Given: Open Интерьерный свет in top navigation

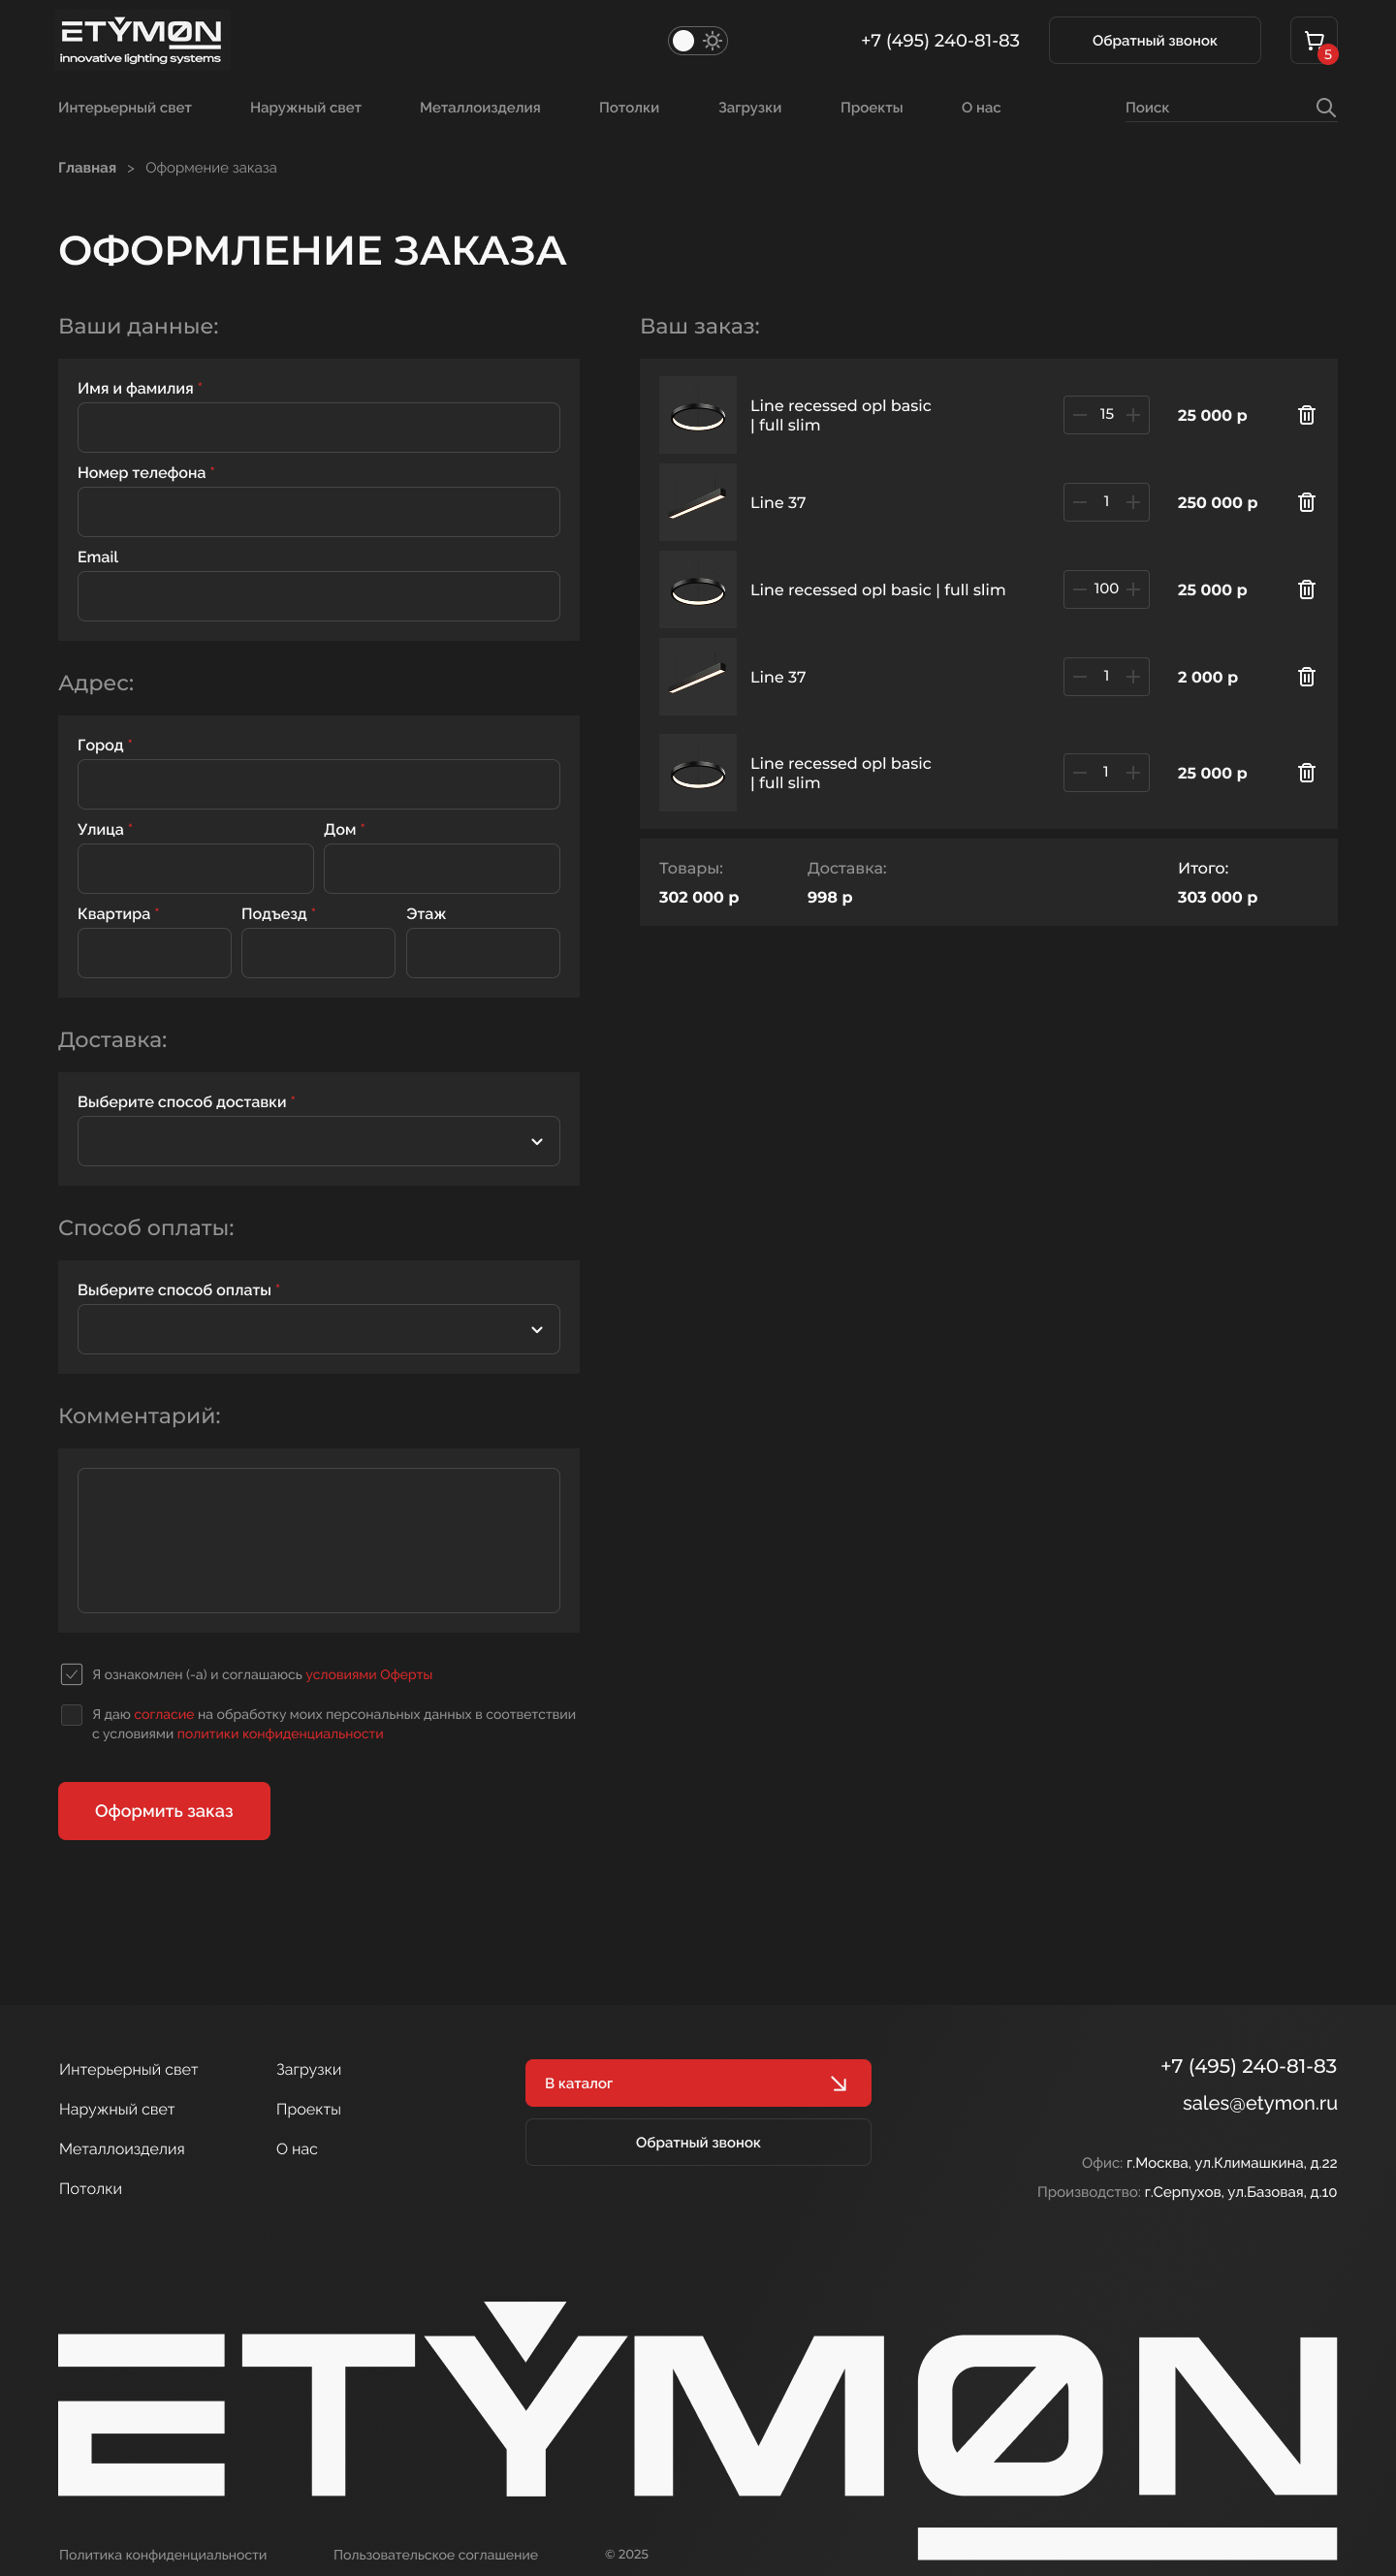Looking at the screenshot, I should pyautogui.click(x=125, y=107).
